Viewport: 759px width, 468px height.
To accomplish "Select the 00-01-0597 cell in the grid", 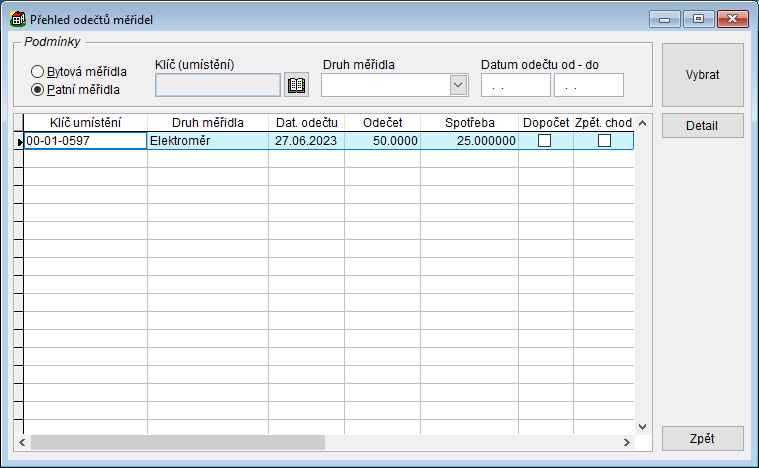I will click(85, 141).
